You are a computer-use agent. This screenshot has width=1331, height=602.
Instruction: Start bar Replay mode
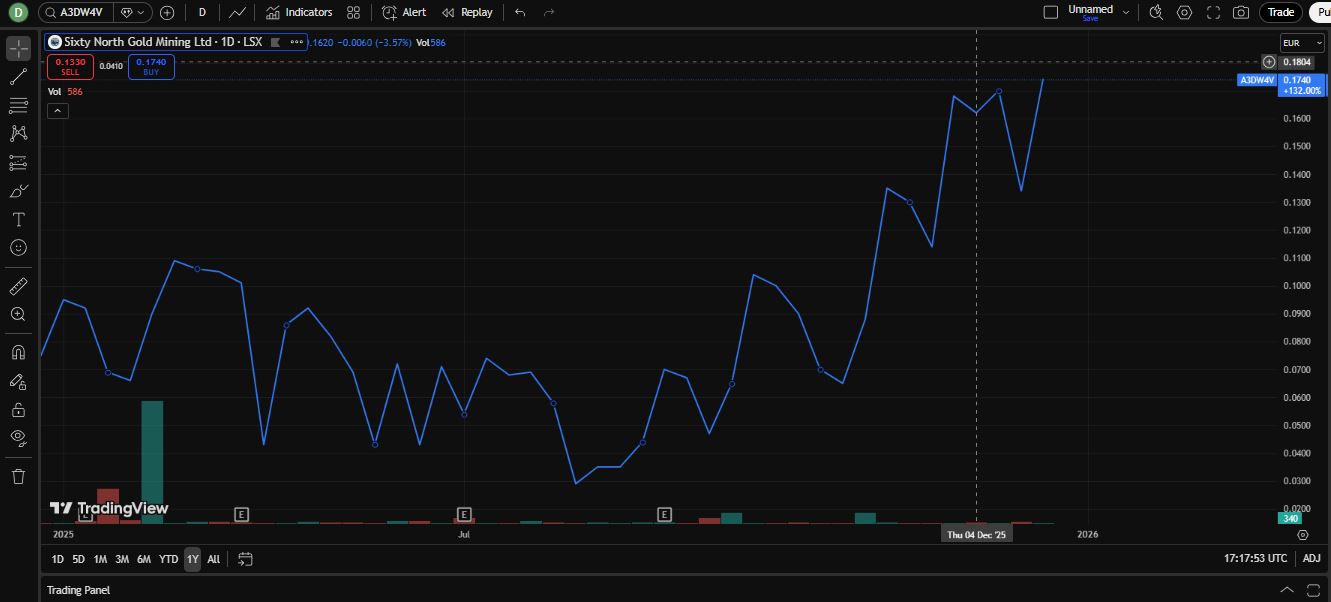(467, 12)
